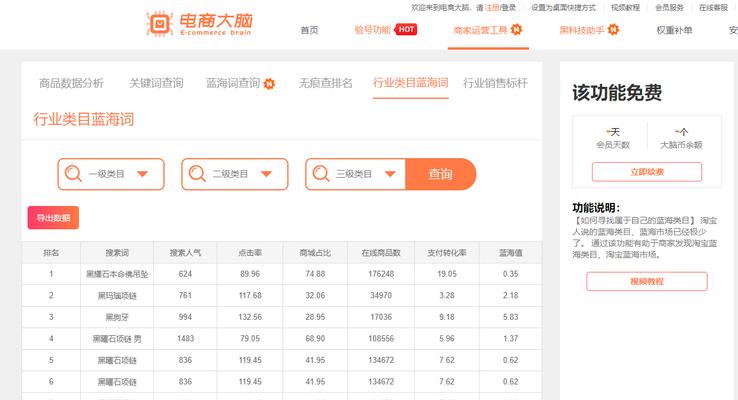Viewport: 738px width, 400px height.
Task: Click the 176248 online products cell
Action: (x=381, y=274)
